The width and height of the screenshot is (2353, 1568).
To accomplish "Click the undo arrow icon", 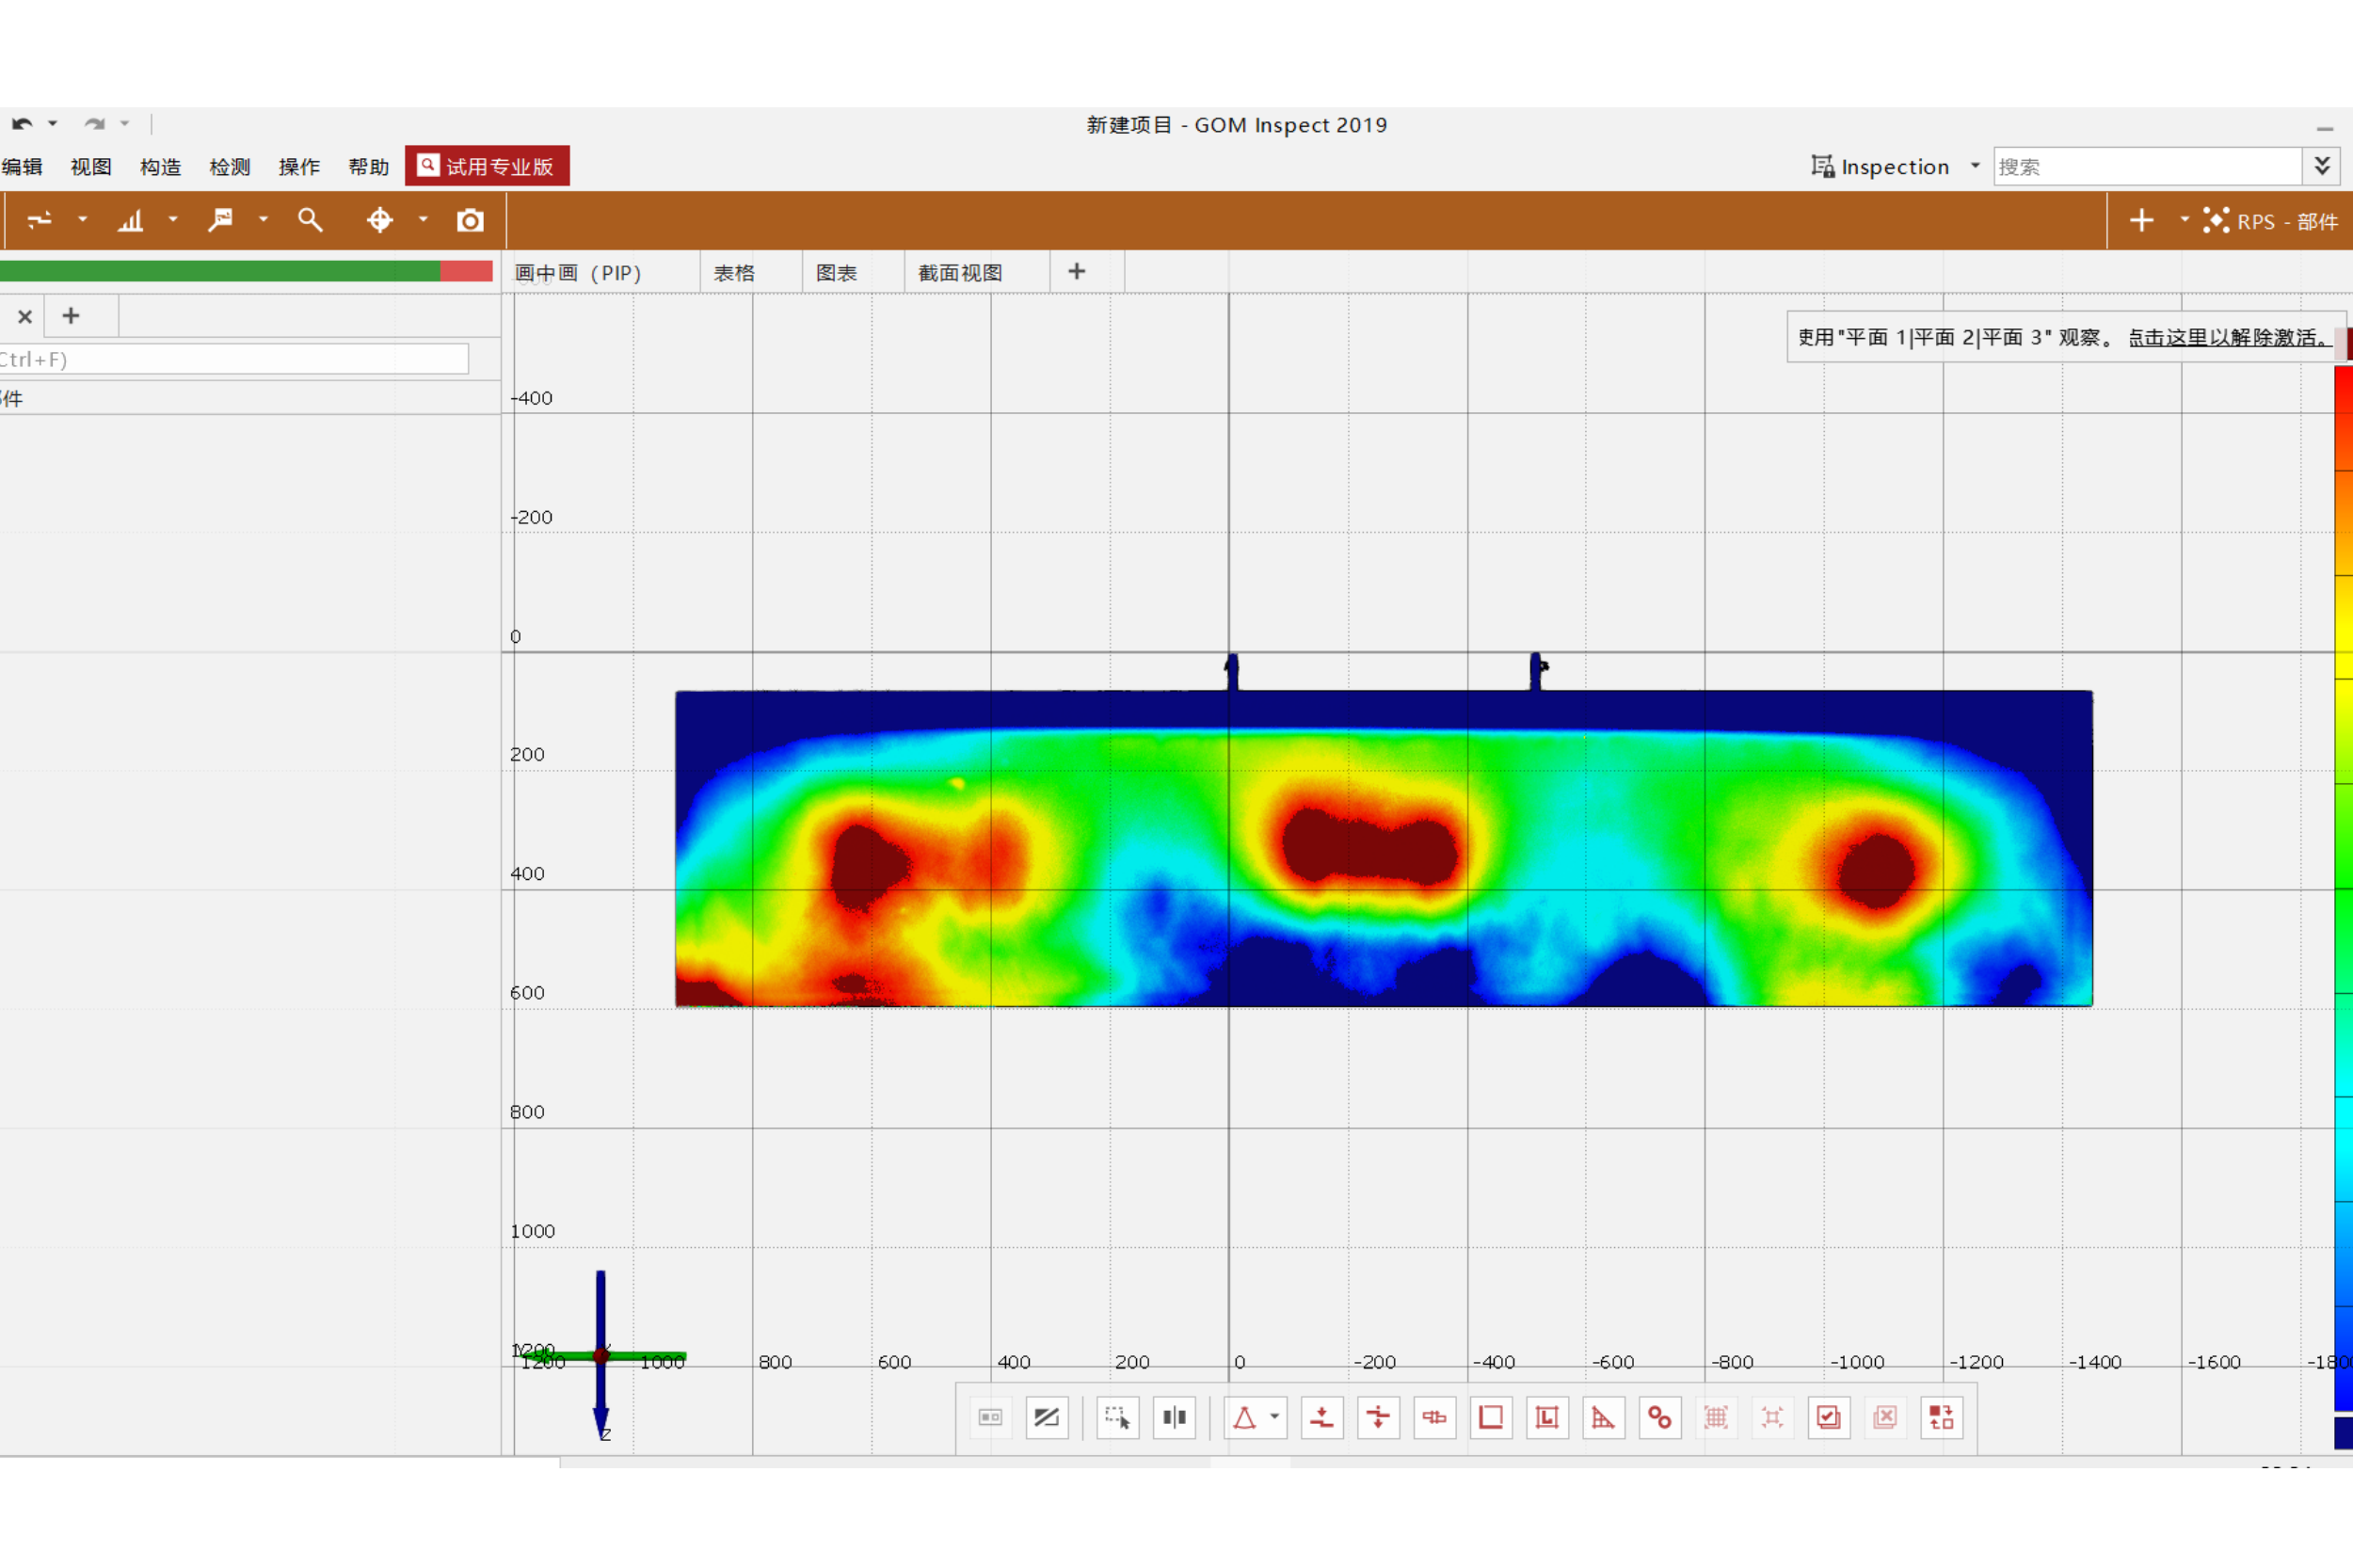I will point(22,124).
